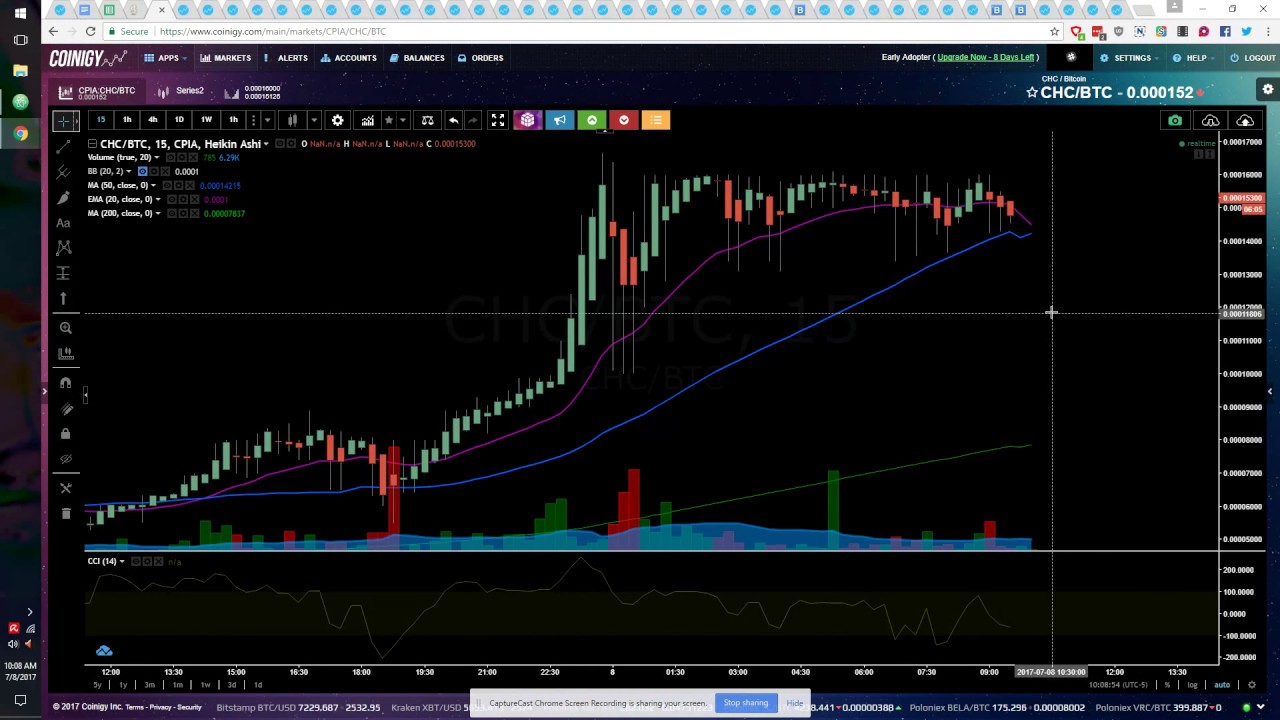
Task: Toggle log scale at chart bottom
Action: pyautogui.click(x=1191, y=685)
